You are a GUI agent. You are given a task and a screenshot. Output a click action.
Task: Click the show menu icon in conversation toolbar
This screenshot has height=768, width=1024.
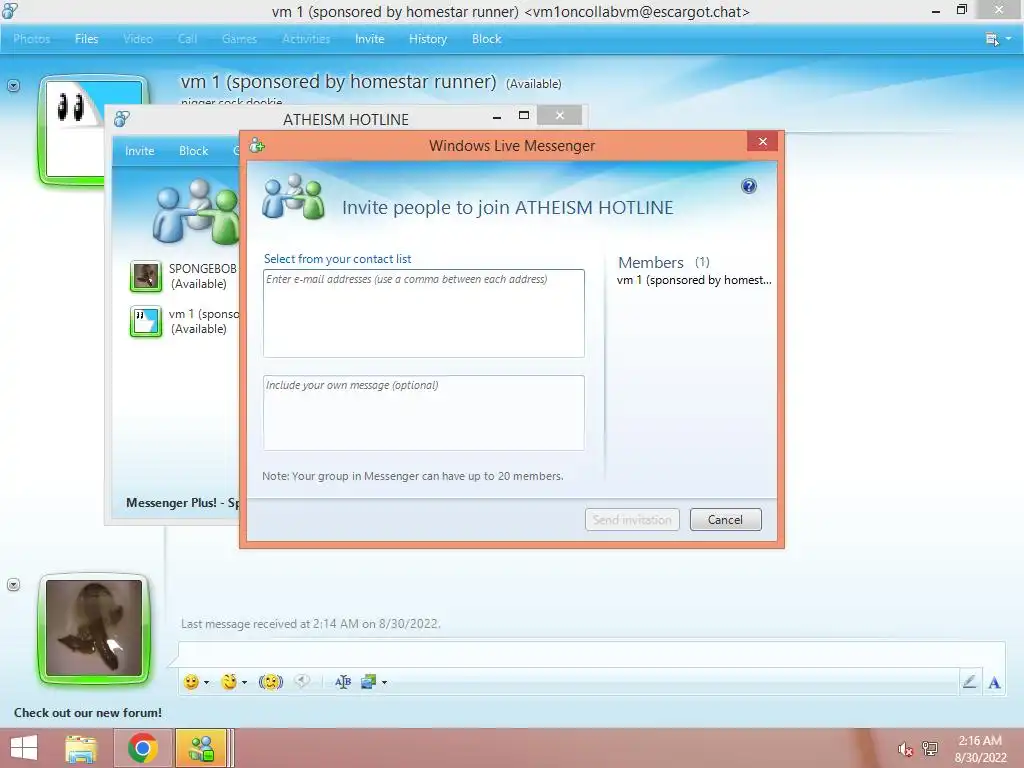pos(992,39)
